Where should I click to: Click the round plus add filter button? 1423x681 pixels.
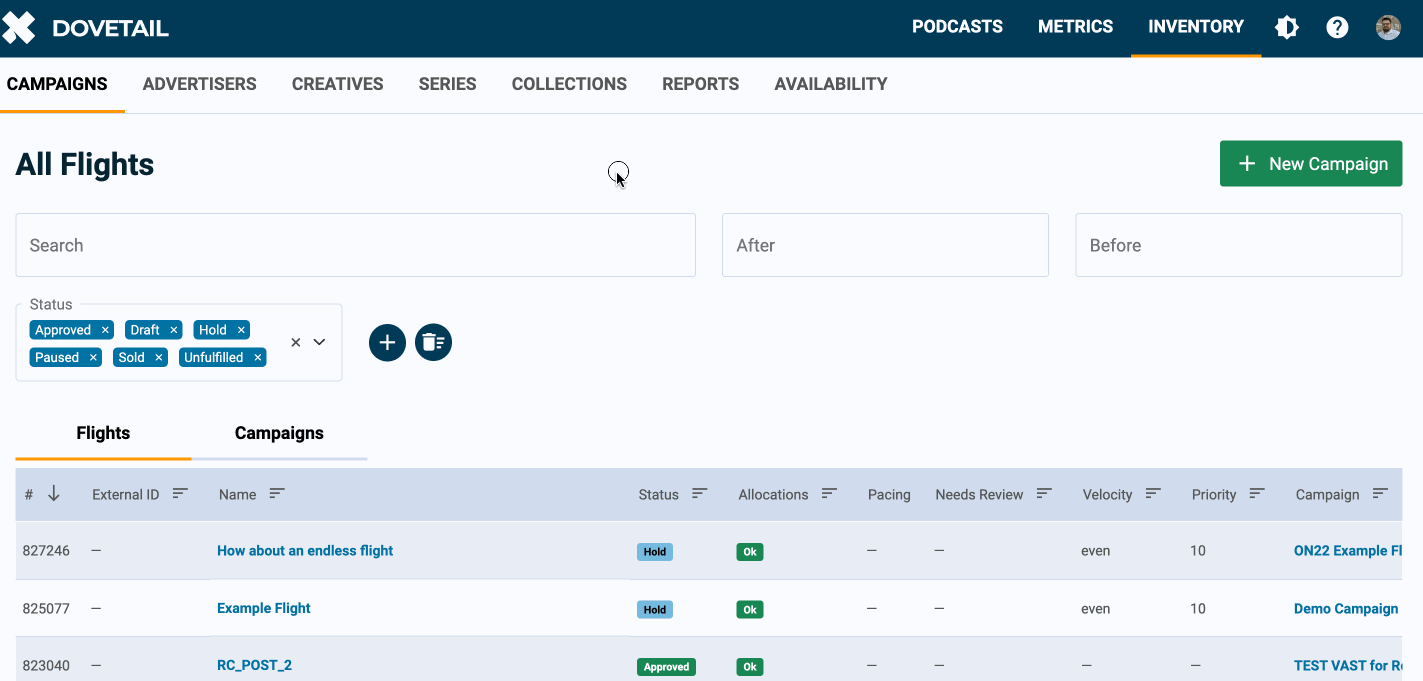(387, 342)
